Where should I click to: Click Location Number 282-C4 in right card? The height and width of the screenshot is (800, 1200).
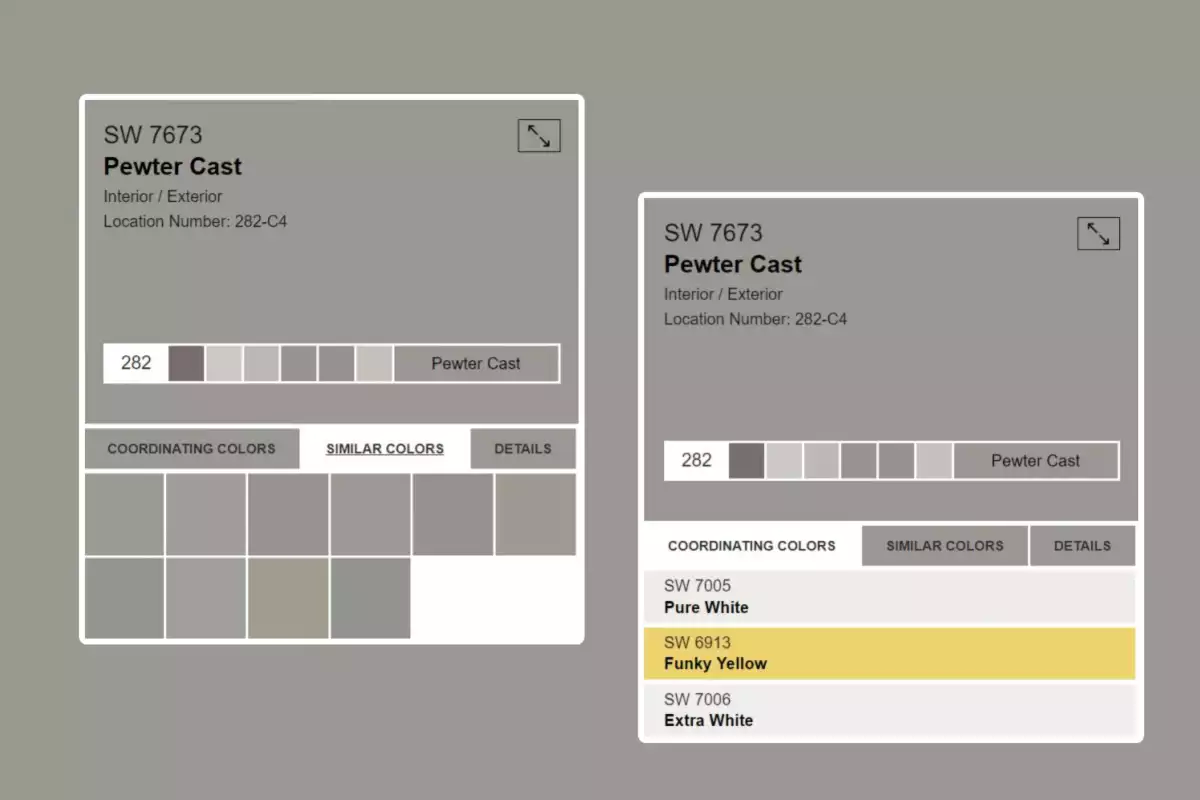click(x=755, y=319)
